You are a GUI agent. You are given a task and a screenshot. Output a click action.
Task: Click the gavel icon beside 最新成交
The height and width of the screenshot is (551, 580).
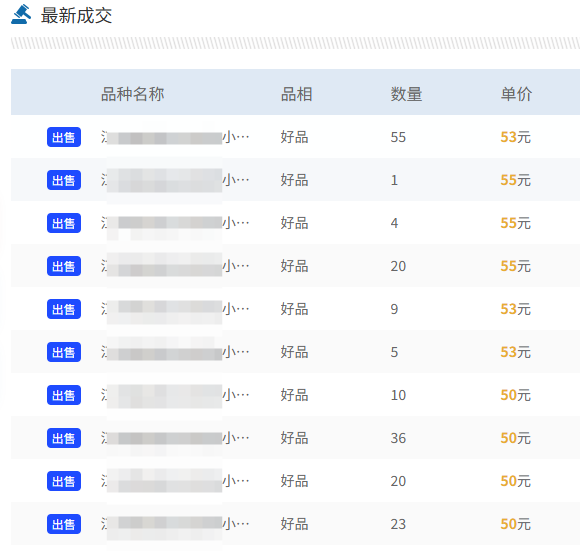(x=21, y=14)
